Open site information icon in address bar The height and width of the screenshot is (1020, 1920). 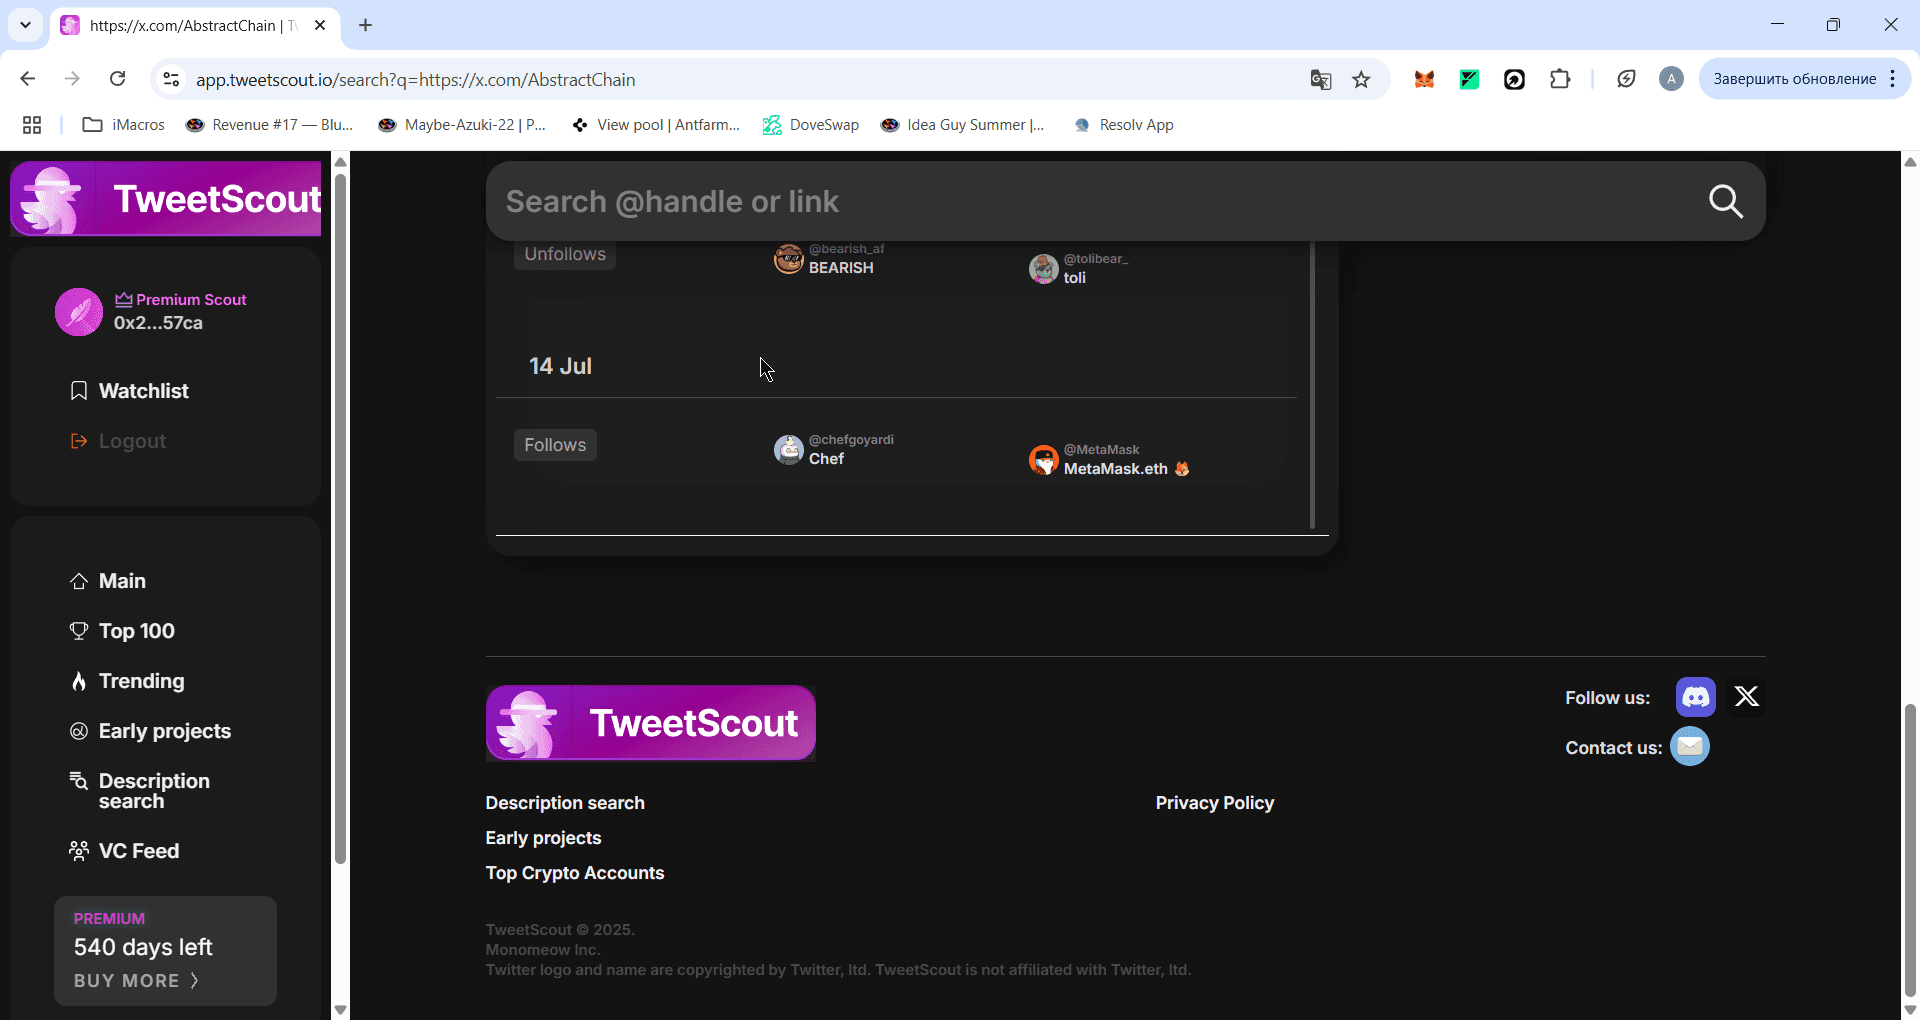tap(172, 79)
